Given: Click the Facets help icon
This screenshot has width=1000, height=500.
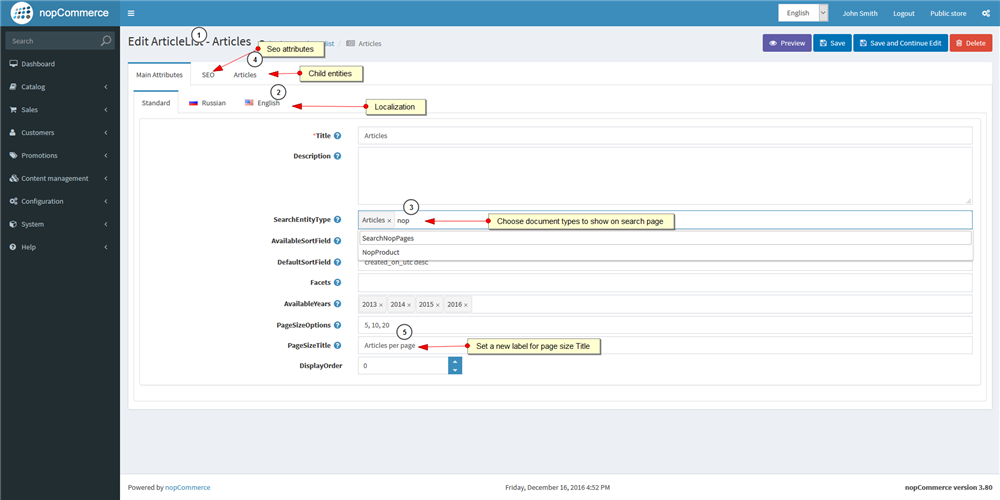Looking at the screenshot, I should click(337, 283).
